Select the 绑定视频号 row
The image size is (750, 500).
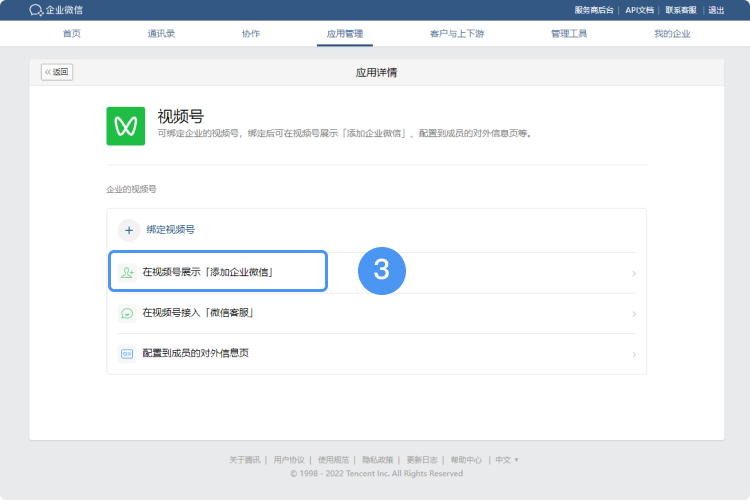click(376, 230)
